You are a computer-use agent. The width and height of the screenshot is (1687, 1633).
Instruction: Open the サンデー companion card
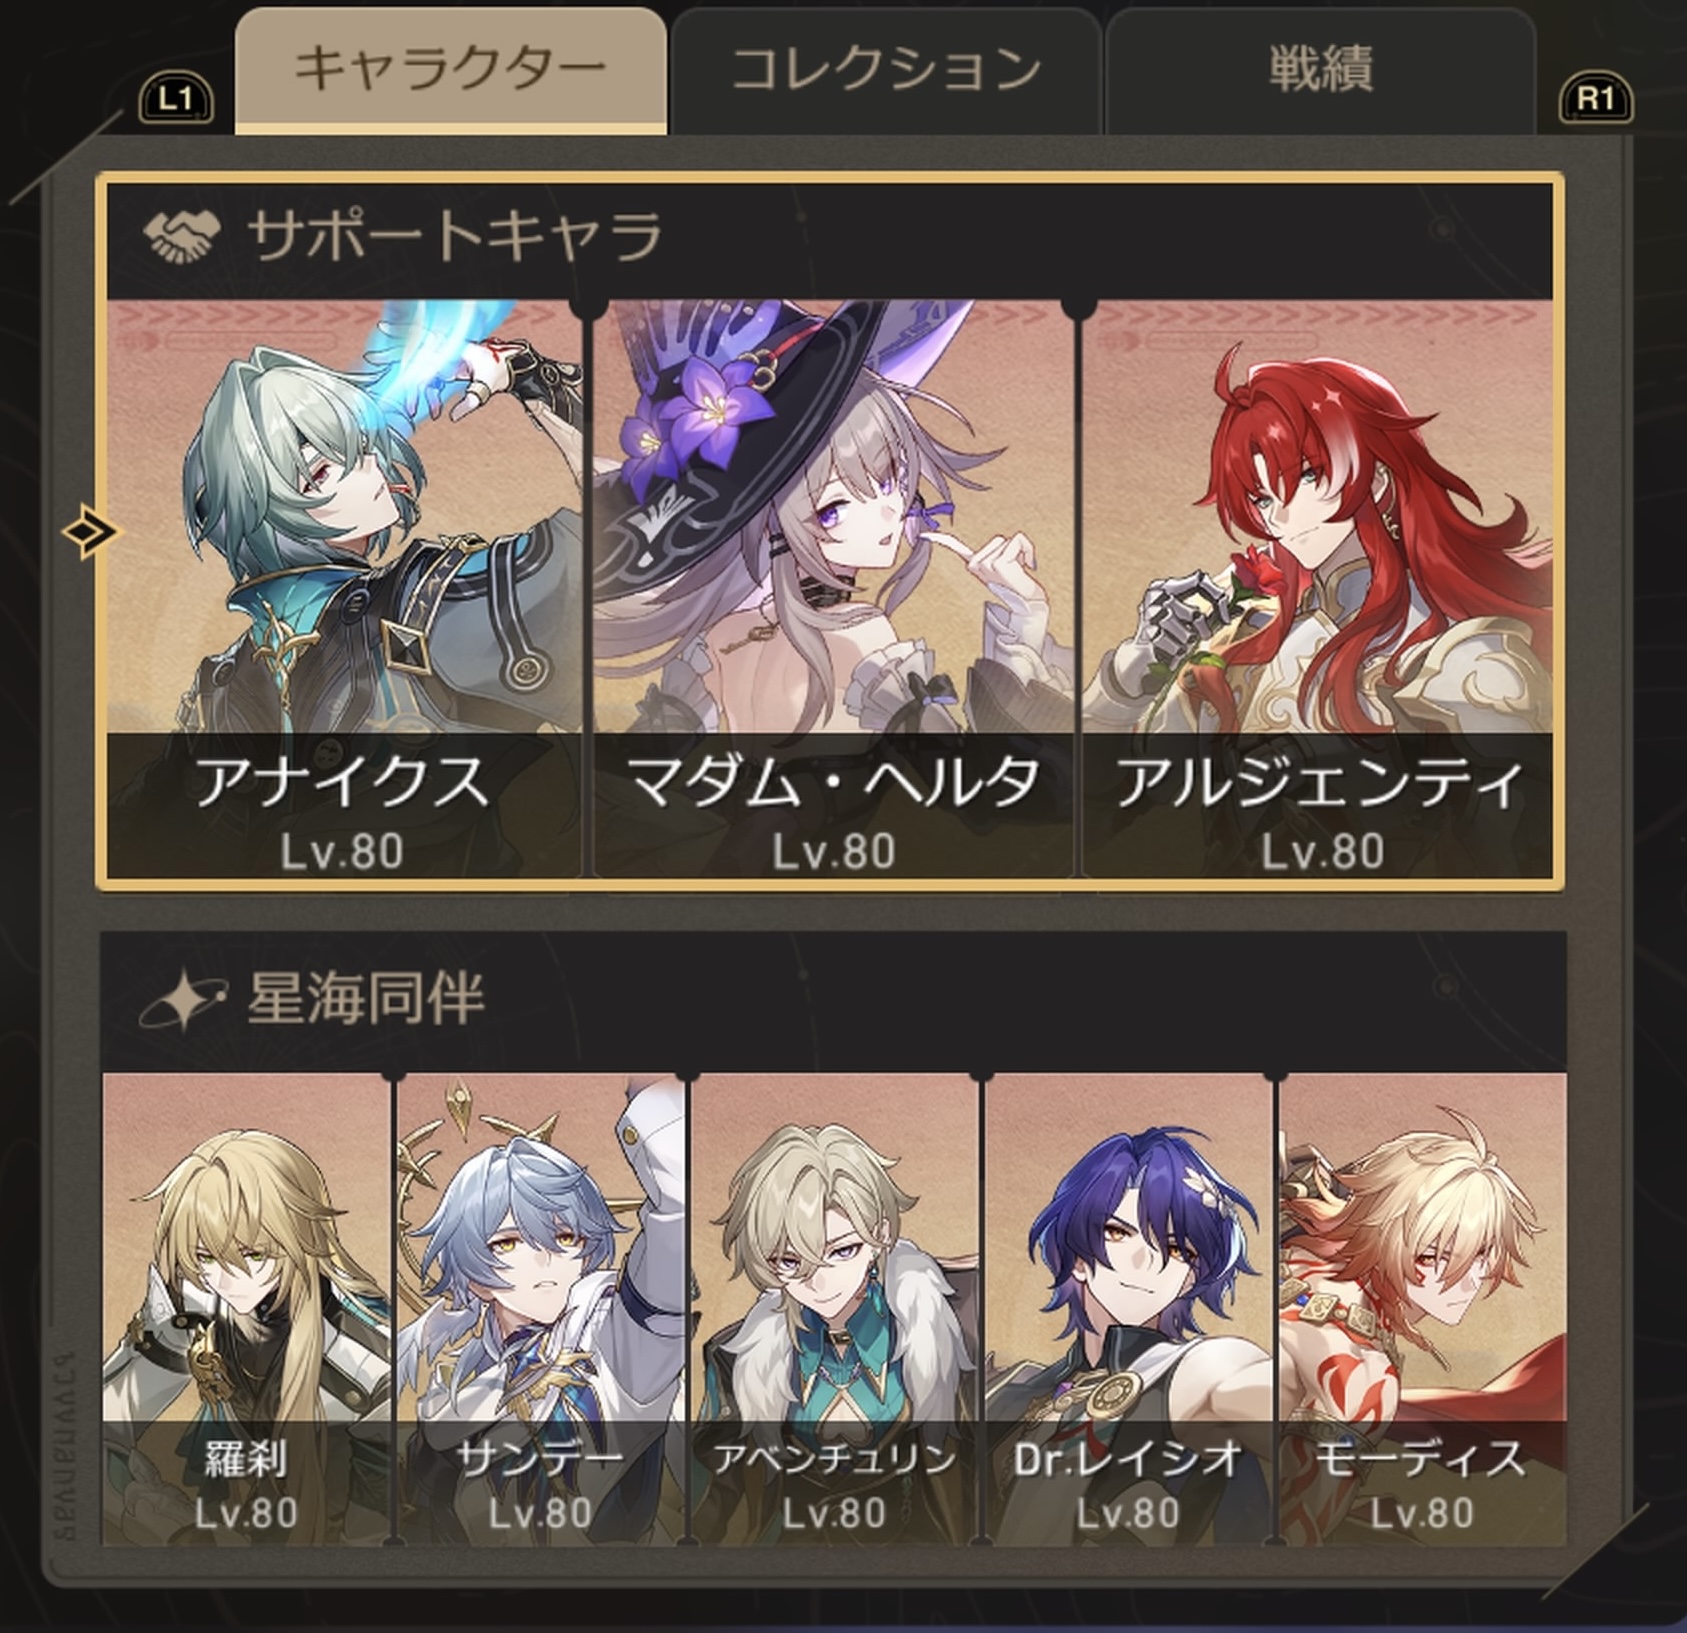coord(540,1308)
